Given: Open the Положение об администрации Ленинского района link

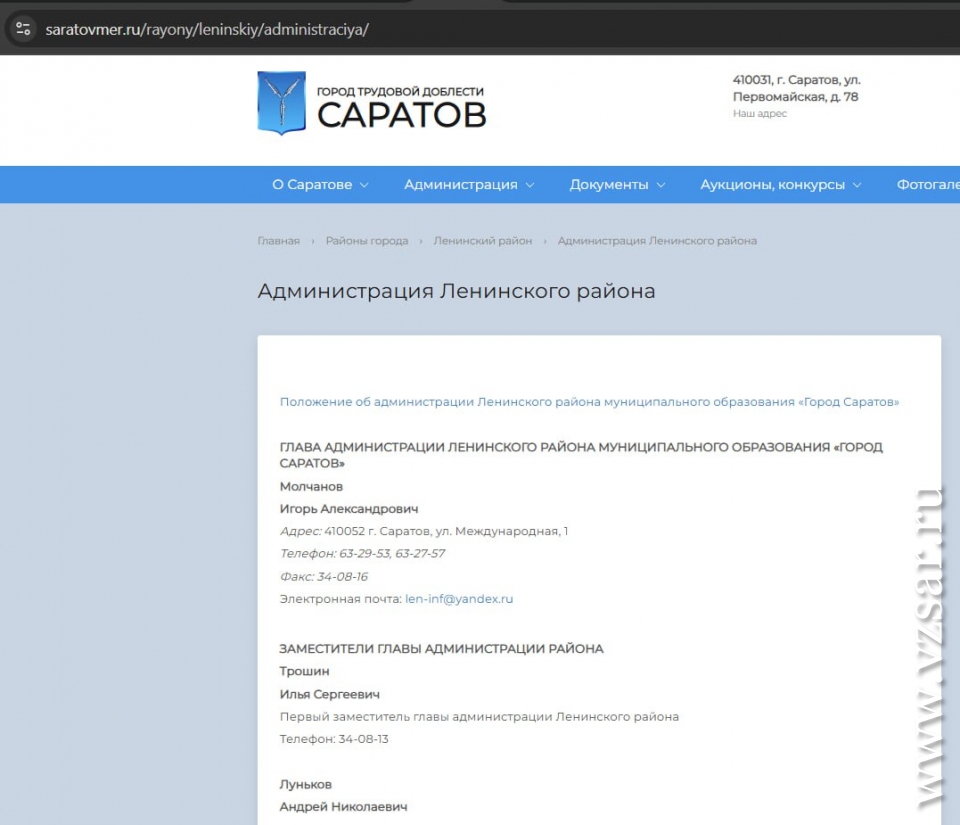Looking at the screenshot, I should [x=589, y=402].
